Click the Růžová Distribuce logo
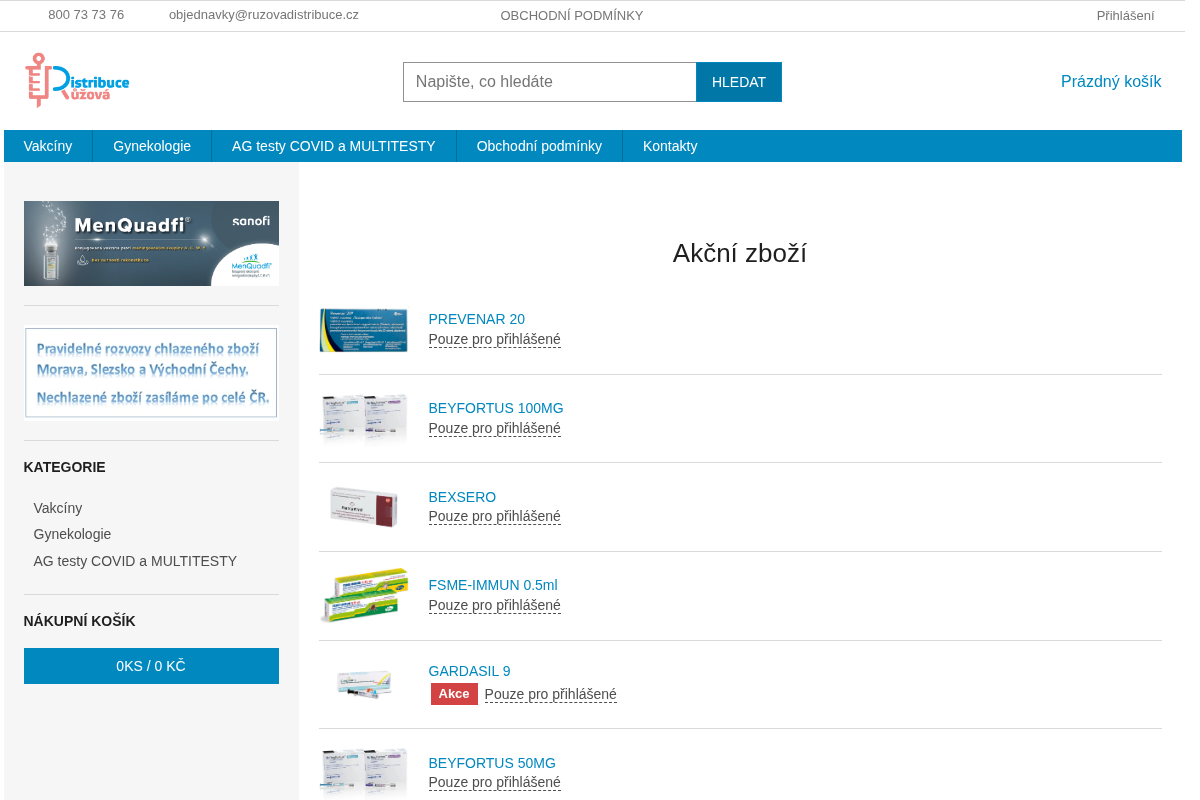 tap(77, 80)
